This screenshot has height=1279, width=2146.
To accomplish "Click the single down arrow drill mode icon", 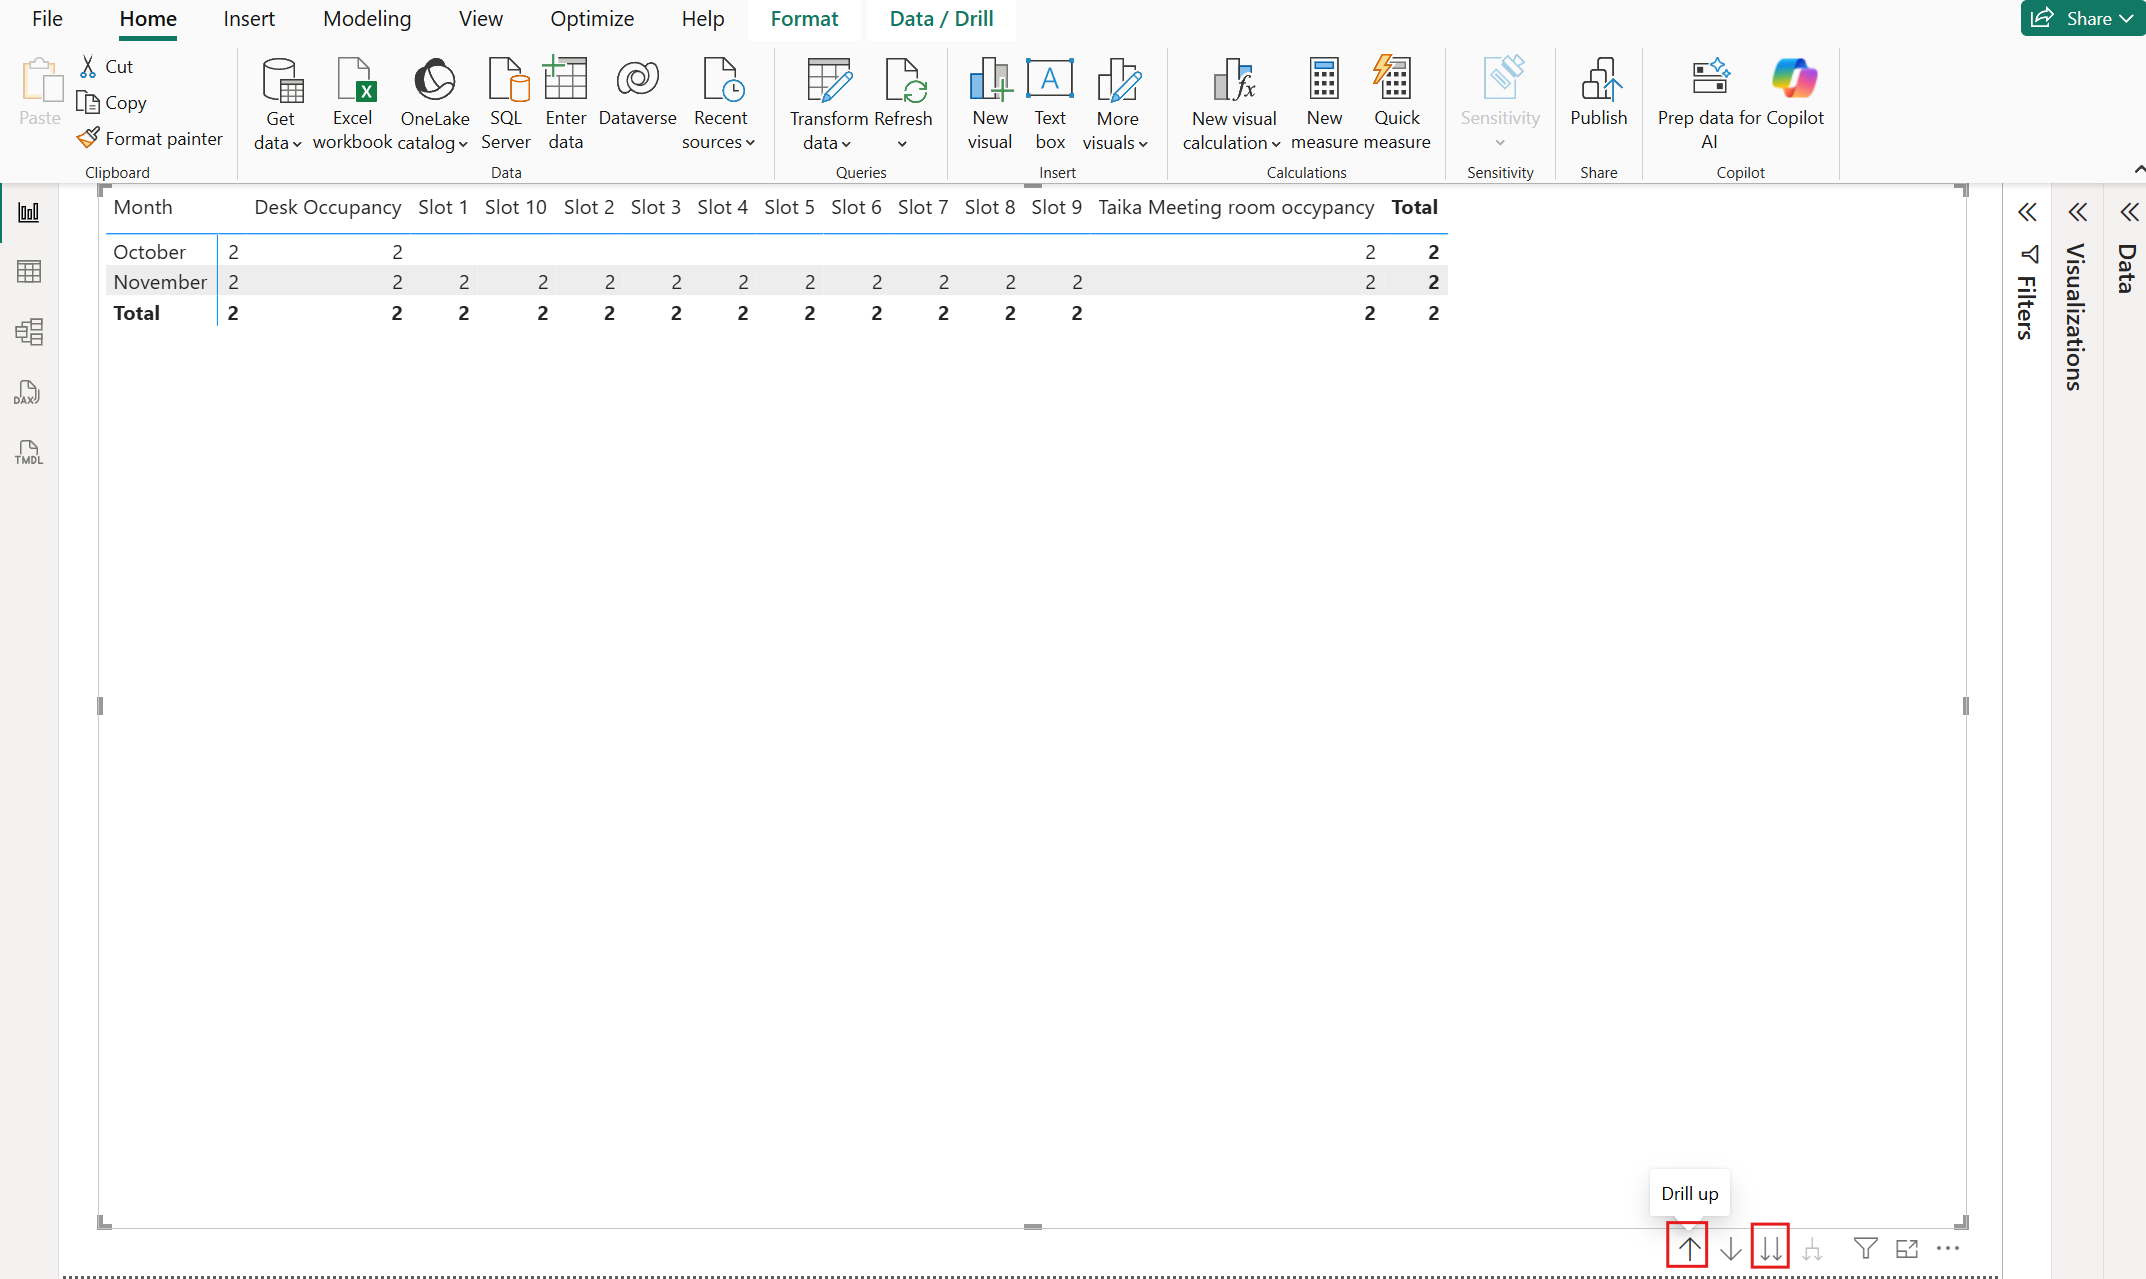I will pos(1730,1248).
